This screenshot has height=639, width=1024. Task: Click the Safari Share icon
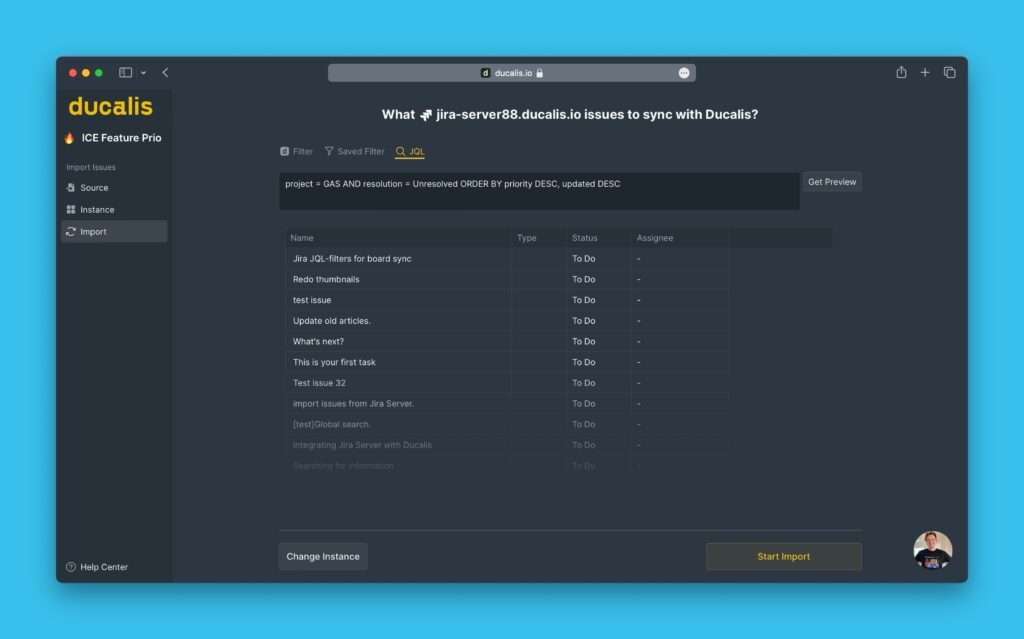(901, 73)
